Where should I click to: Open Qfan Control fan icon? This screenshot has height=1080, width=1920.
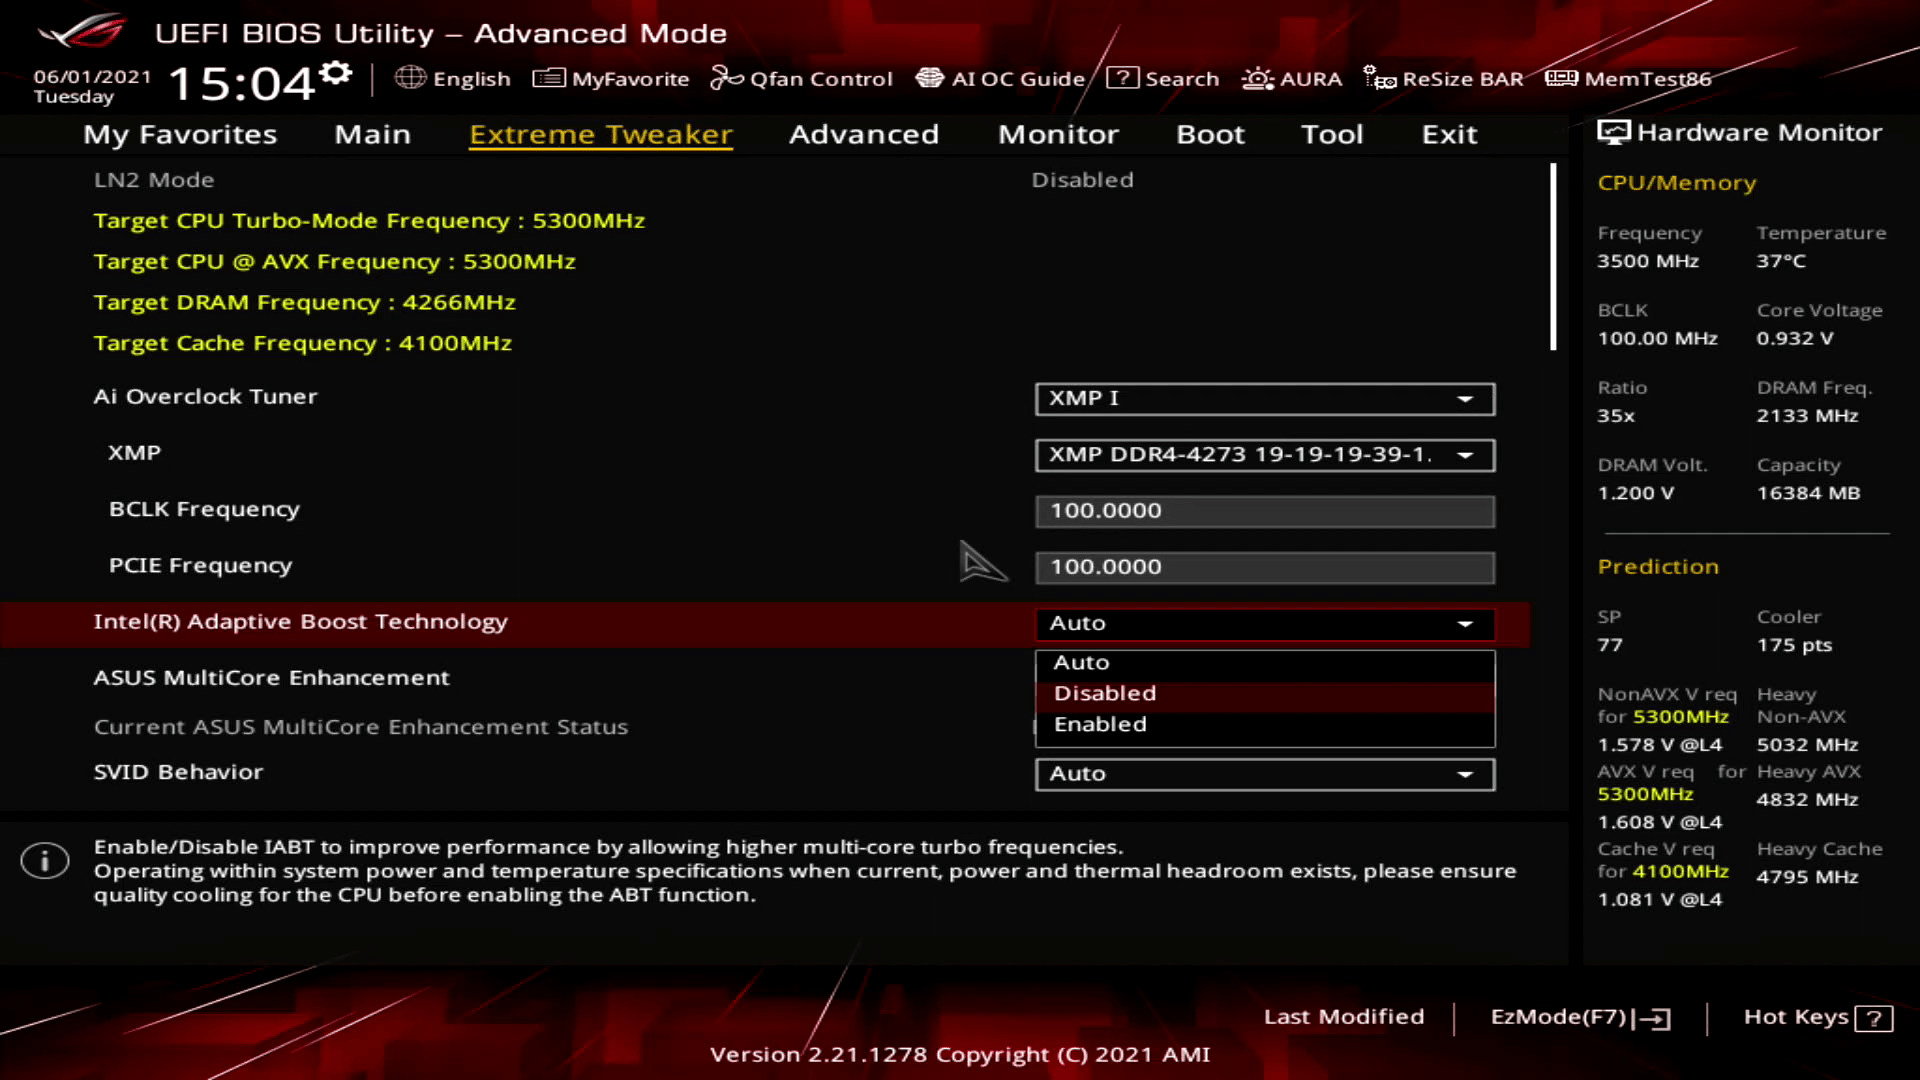(726, 78)
